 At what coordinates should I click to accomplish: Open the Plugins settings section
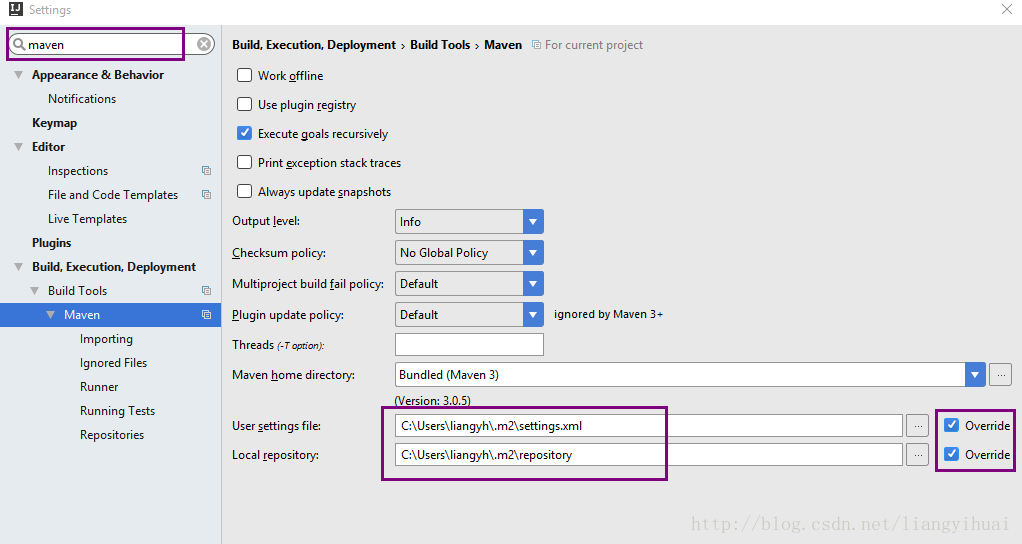tap(52, 243)
